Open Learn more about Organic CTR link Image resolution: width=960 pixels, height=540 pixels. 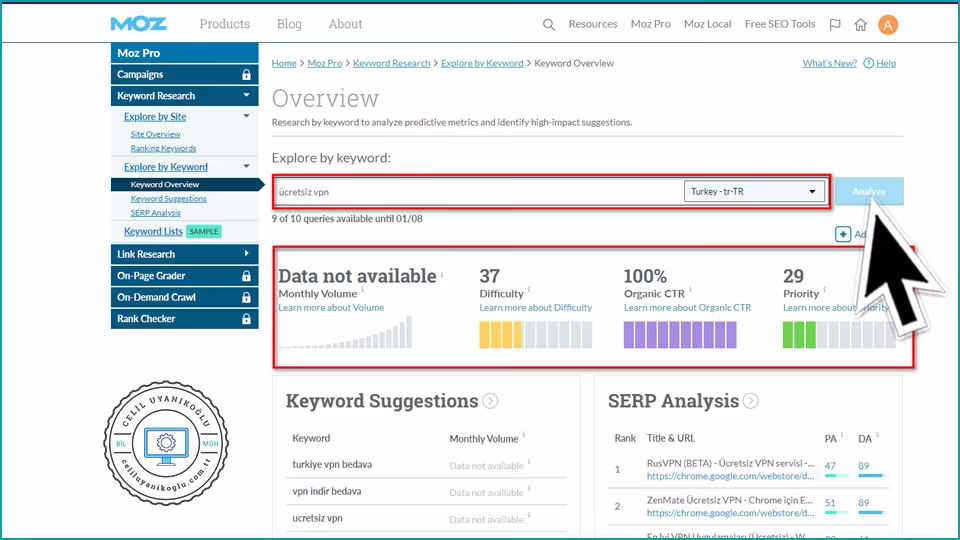[687, 308]
